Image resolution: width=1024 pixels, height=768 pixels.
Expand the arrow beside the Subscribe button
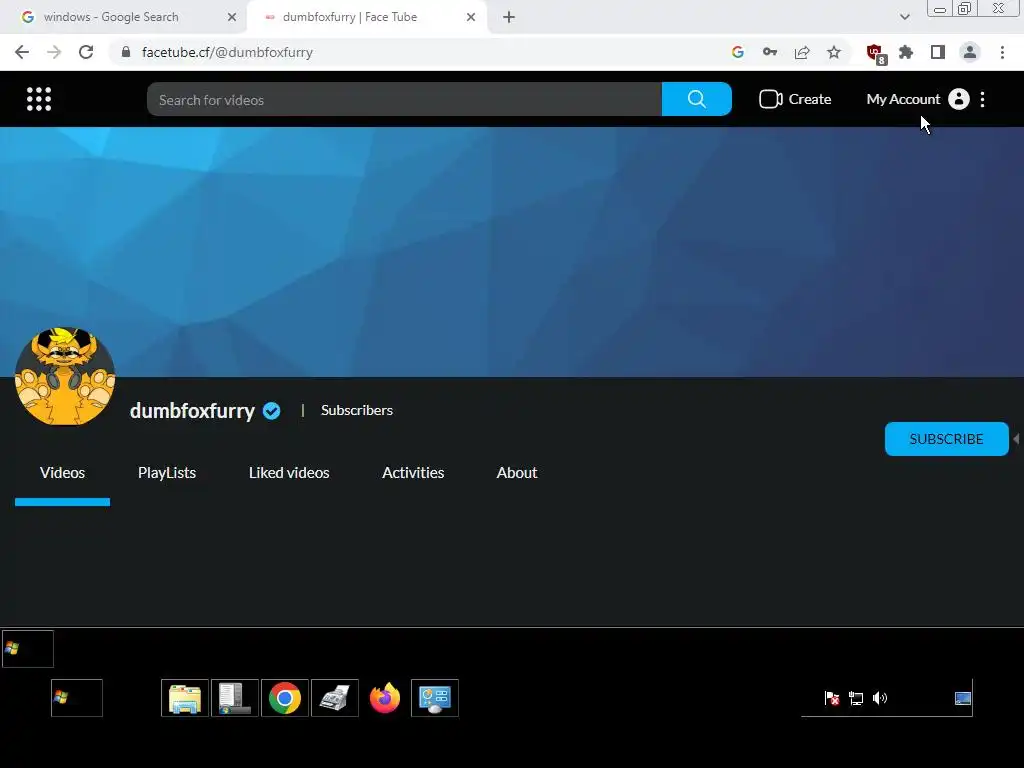click(x=1016, y=439)
